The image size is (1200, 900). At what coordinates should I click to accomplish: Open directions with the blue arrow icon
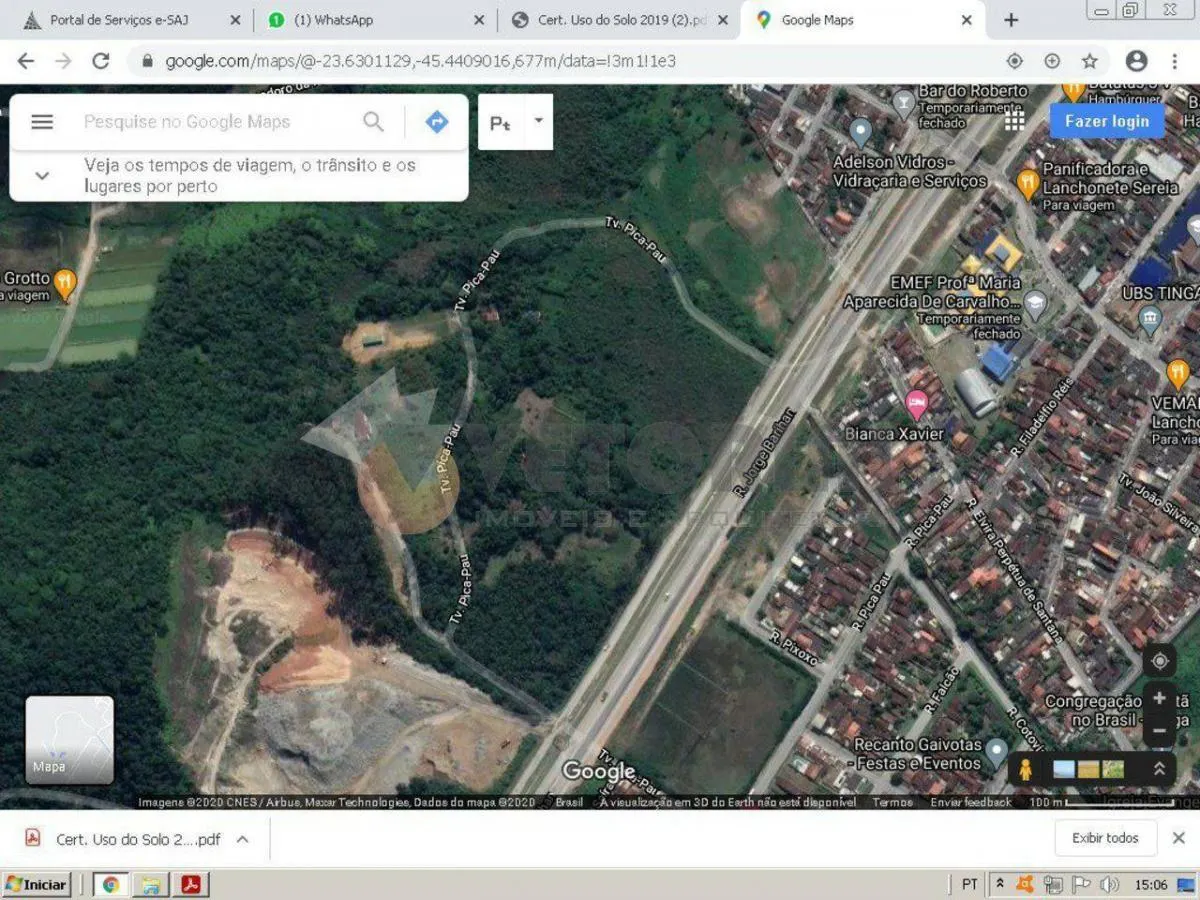[437, 122]
